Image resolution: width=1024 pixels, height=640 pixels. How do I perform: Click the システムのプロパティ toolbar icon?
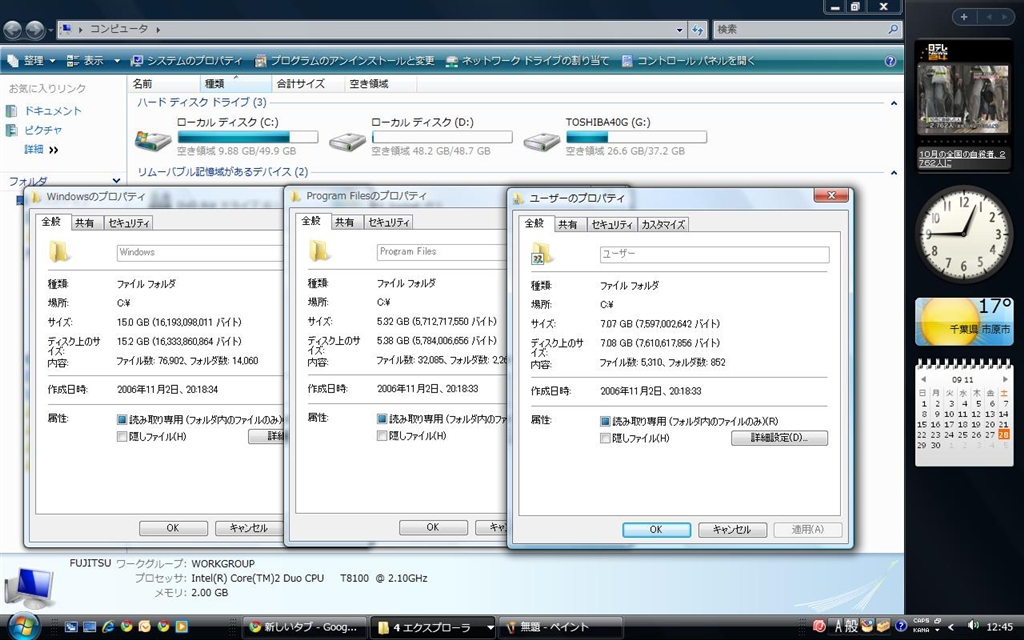pyautogui.click(x=136, y=61)
